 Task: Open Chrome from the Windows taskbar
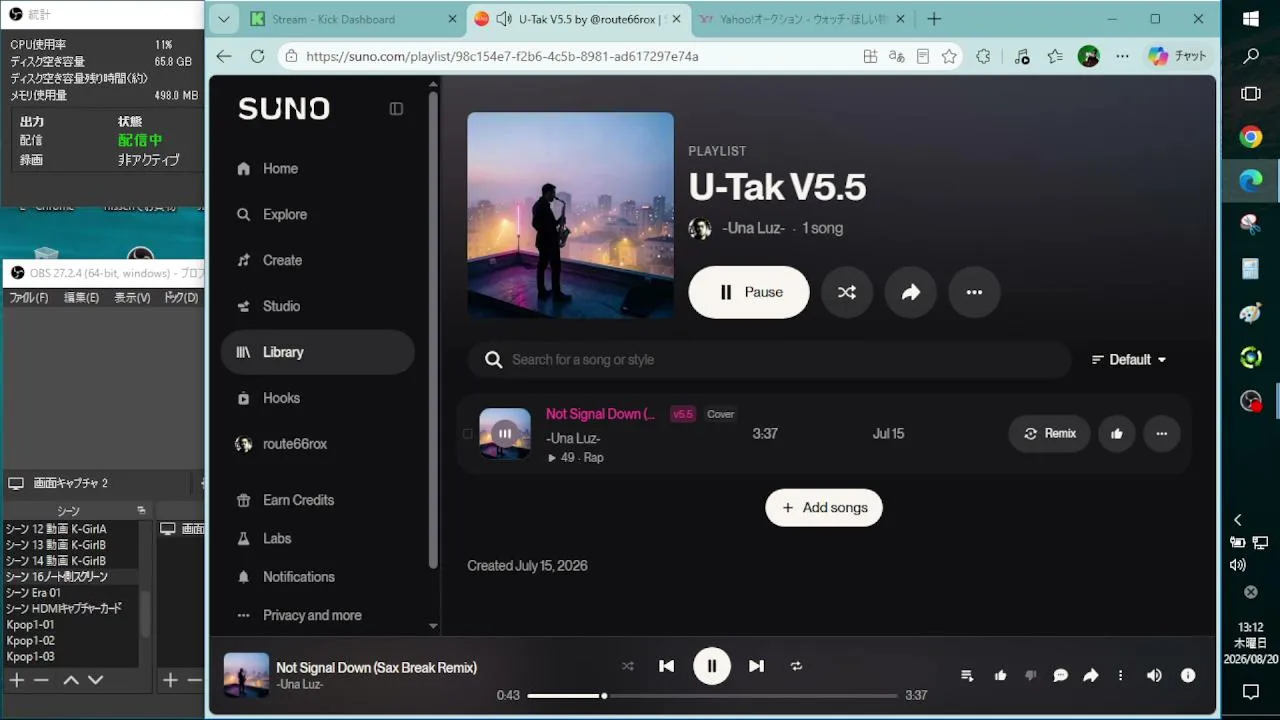pyautogui.click(x=1251, y=137)
